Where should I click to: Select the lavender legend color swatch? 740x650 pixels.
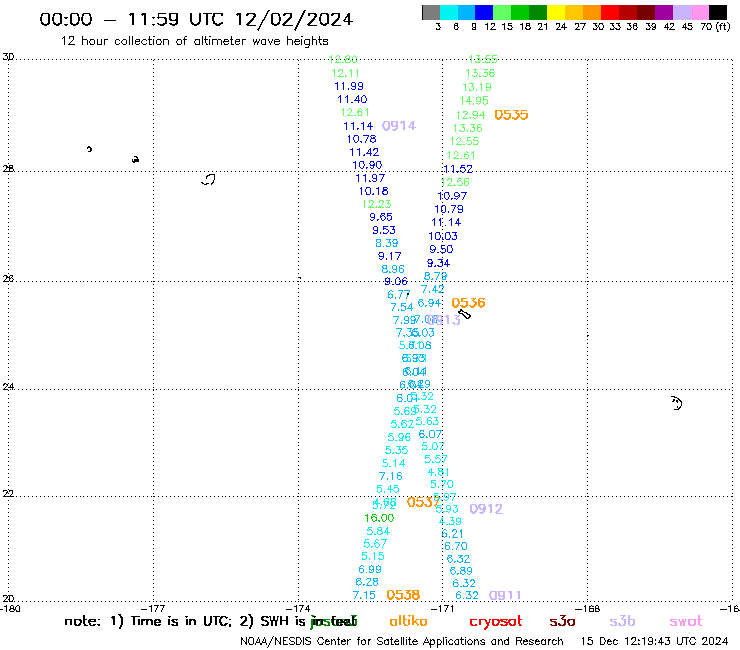point(681,12)
